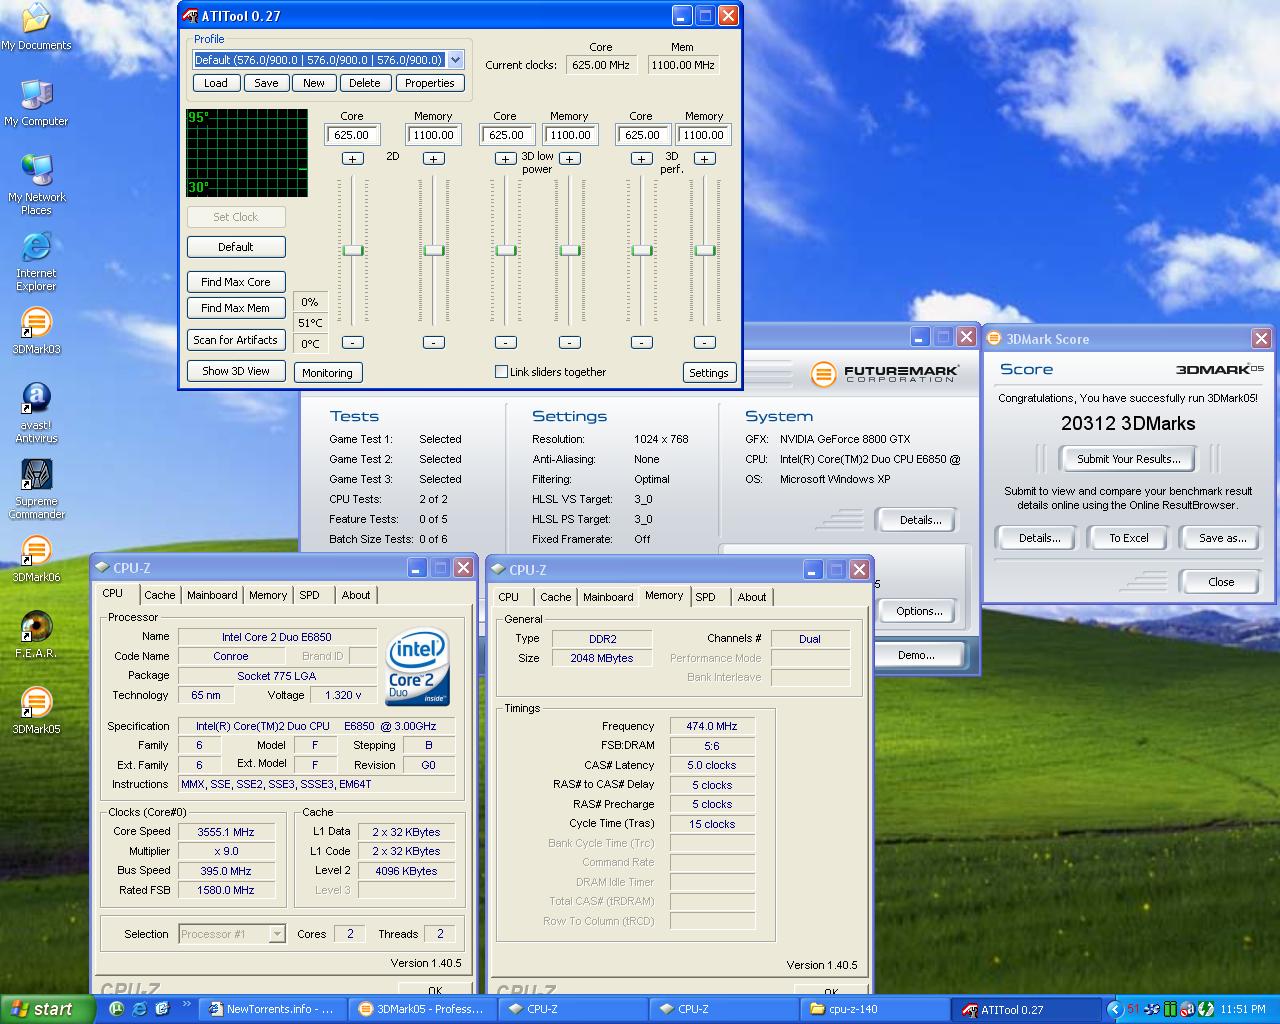Expand the system tray hidden icons arrow

tap(1114, 1009)
